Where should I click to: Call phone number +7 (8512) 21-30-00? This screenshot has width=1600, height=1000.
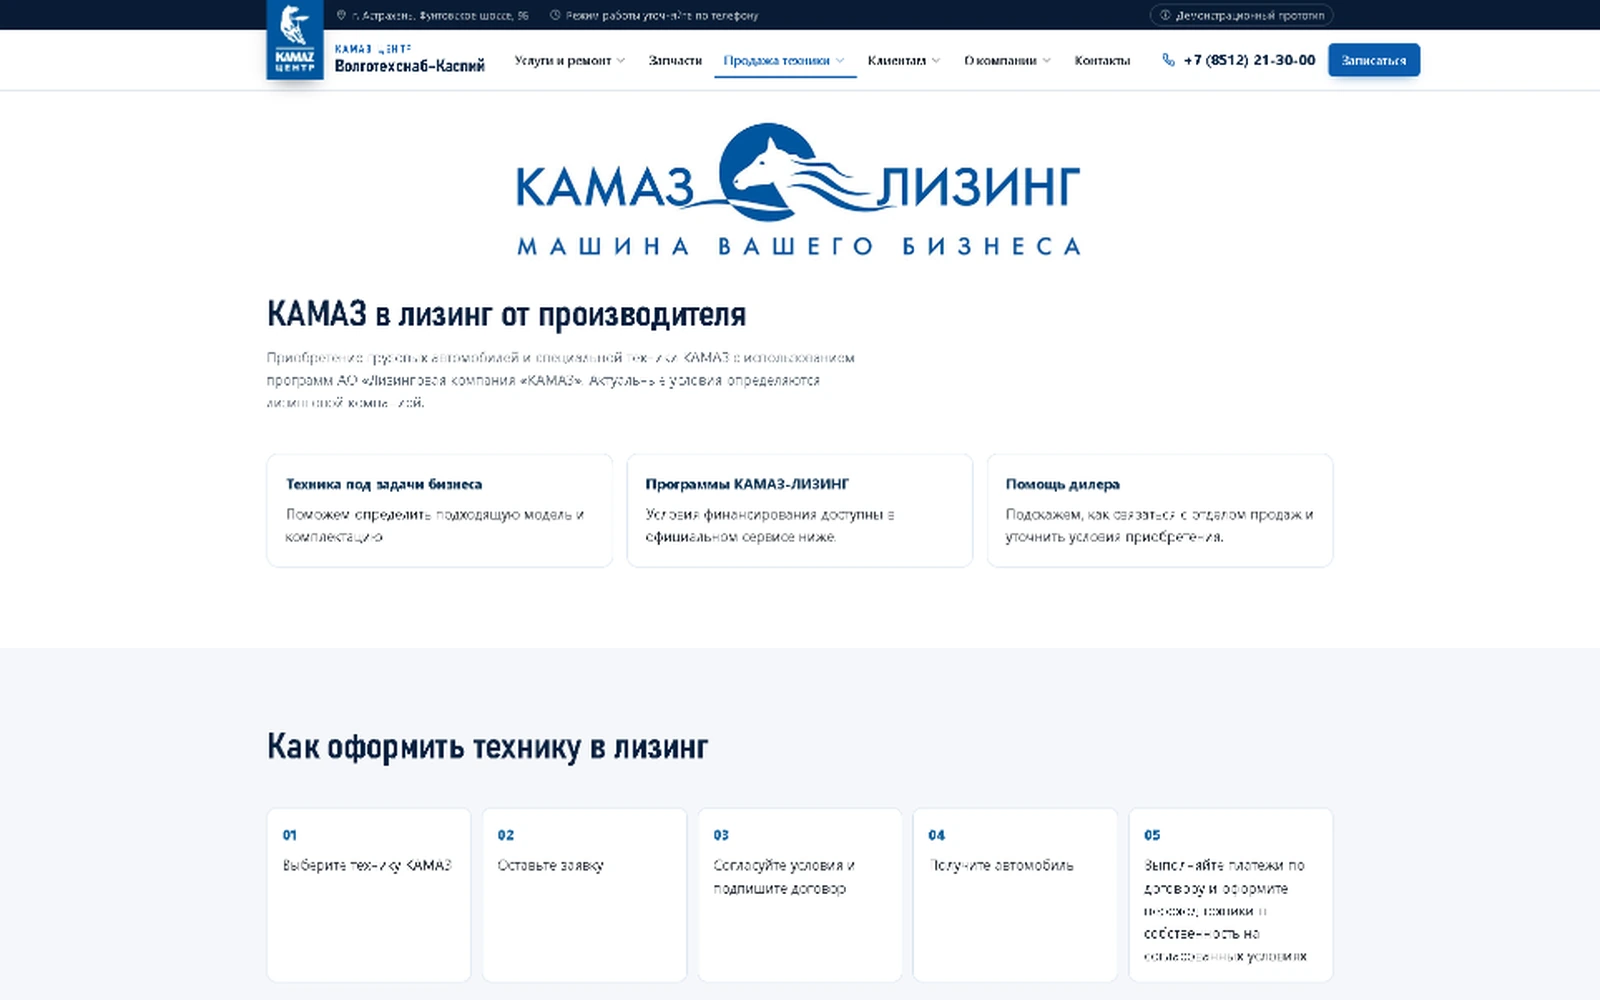(1249, 60)
